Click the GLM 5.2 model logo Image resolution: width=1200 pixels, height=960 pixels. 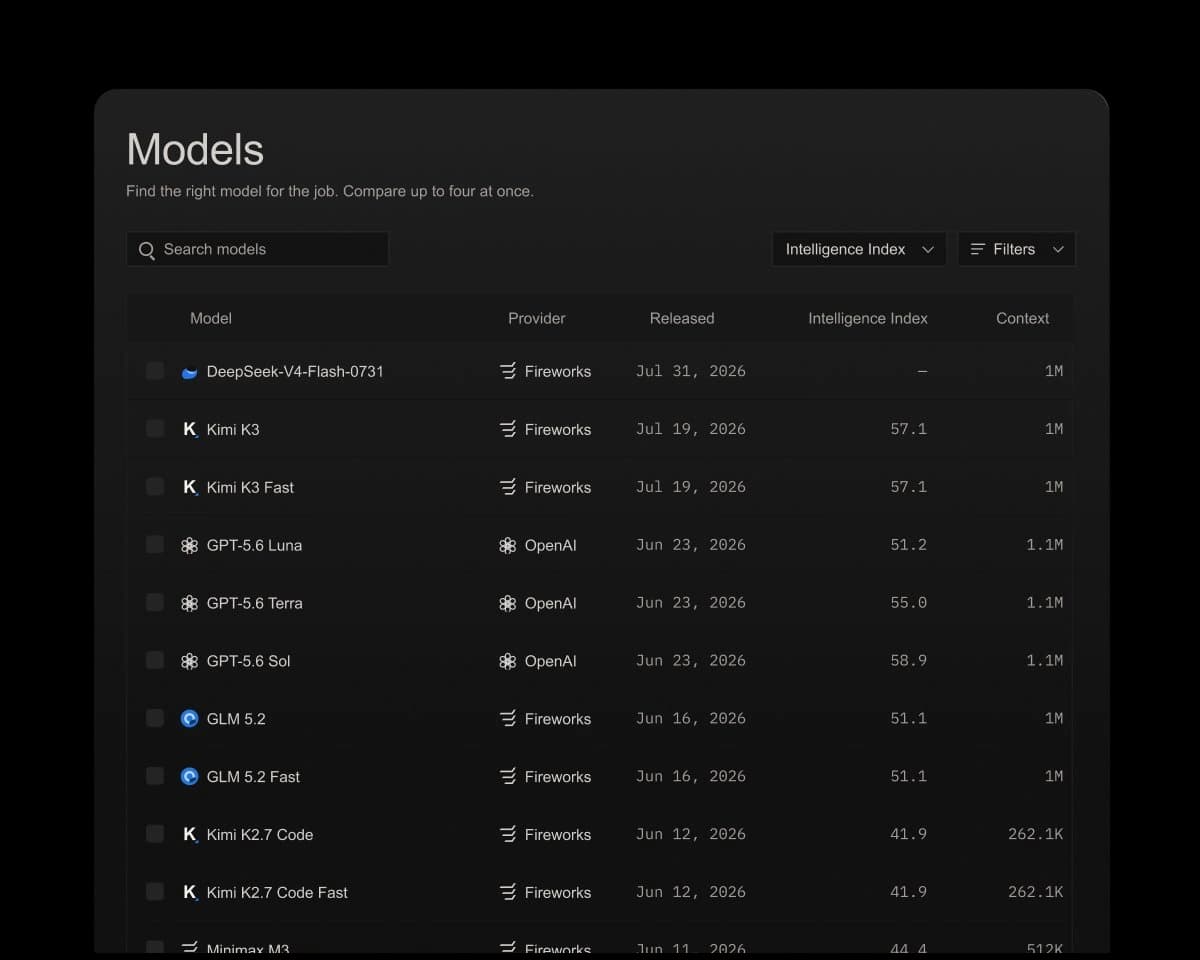tap(189, 719)
